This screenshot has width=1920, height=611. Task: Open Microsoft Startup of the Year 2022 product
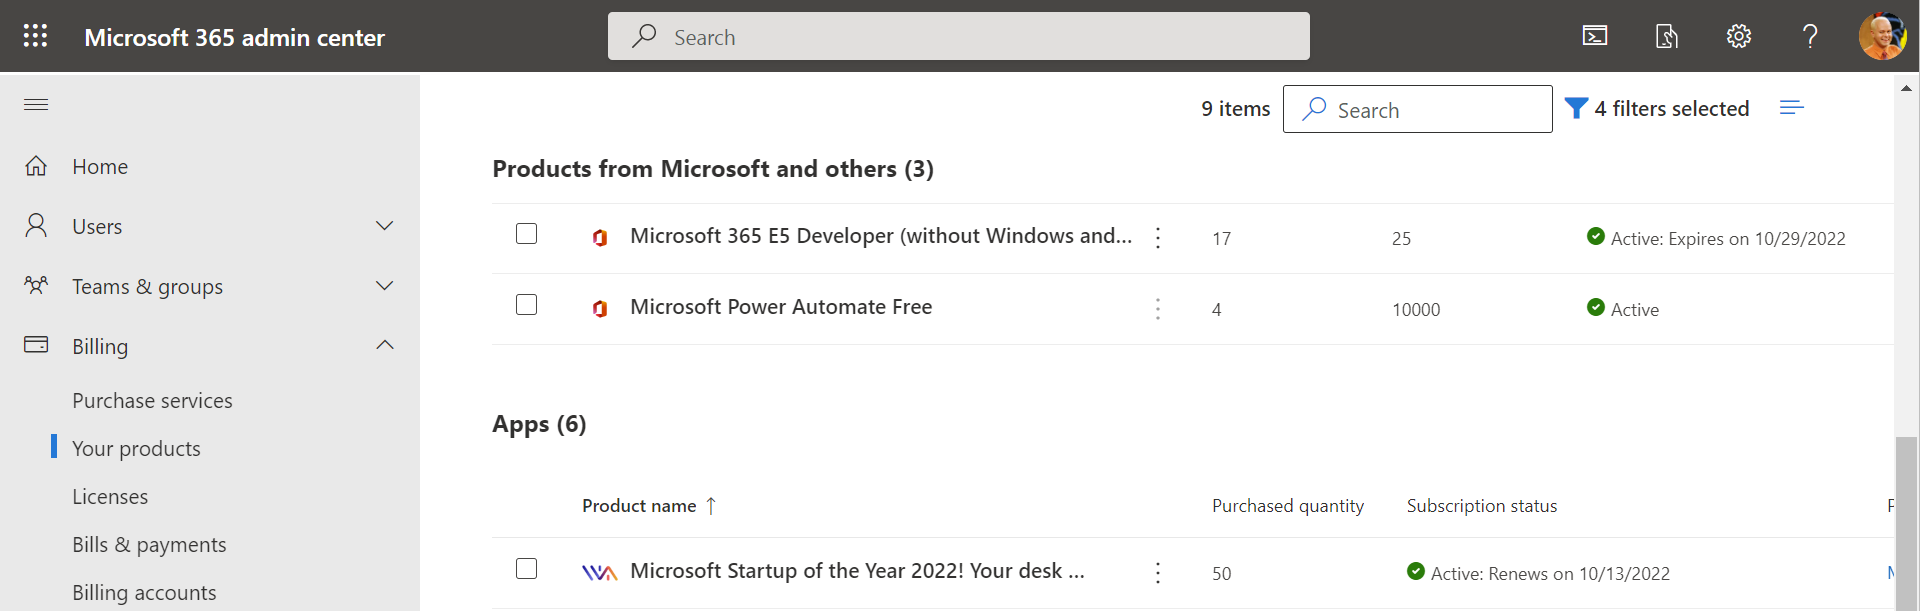coord(857,571)
